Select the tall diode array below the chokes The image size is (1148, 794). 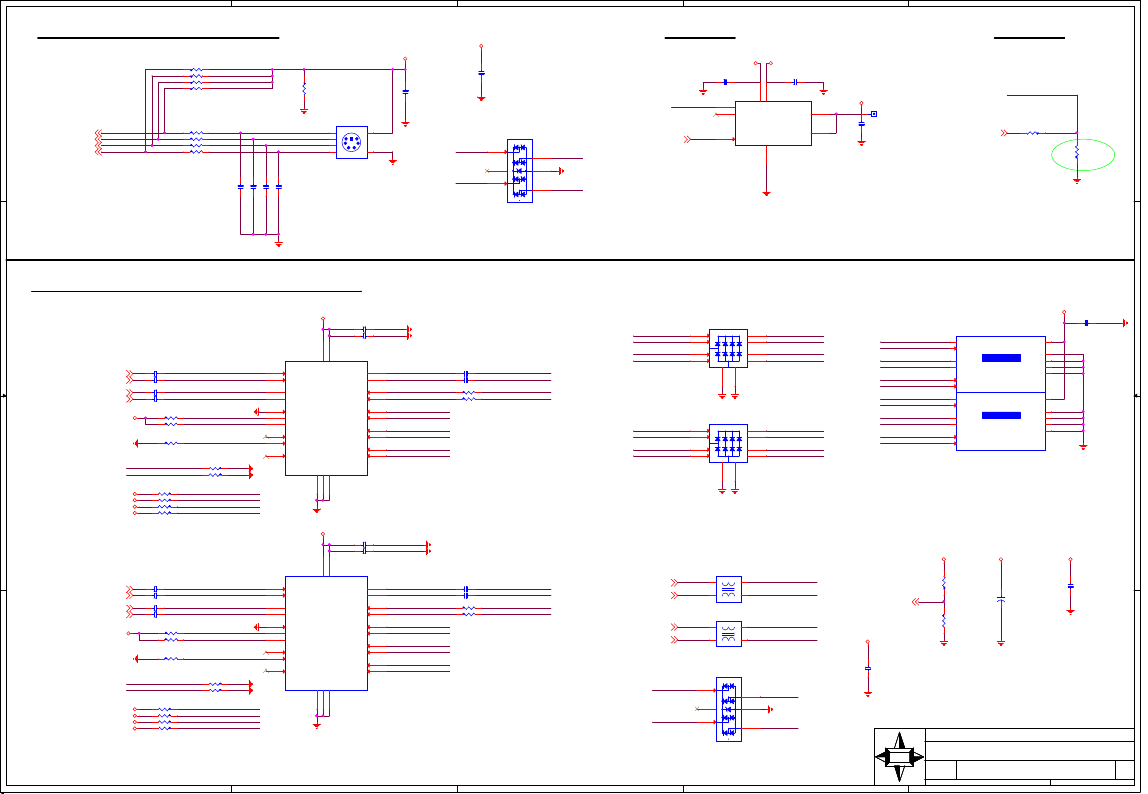click(x=728, y=709)
